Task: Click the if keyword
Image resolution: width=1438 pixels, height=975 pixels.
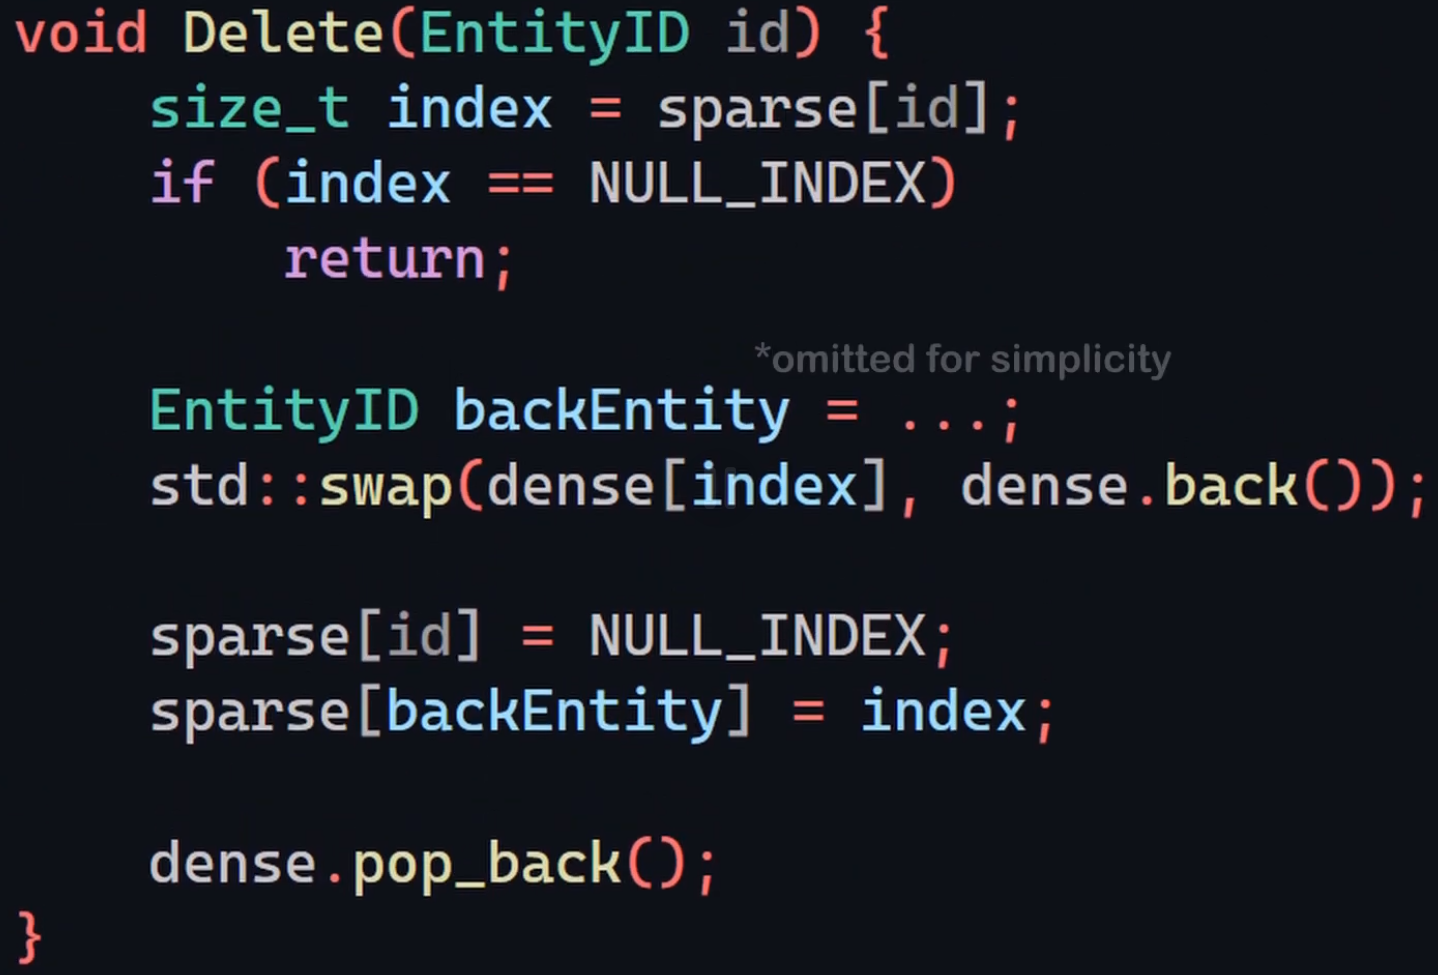Action: pos(182,183)
